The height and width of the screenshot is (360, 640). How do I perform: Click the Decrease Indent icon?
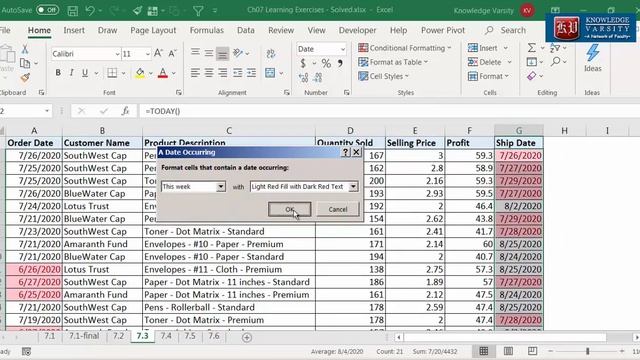pos(238,73)
